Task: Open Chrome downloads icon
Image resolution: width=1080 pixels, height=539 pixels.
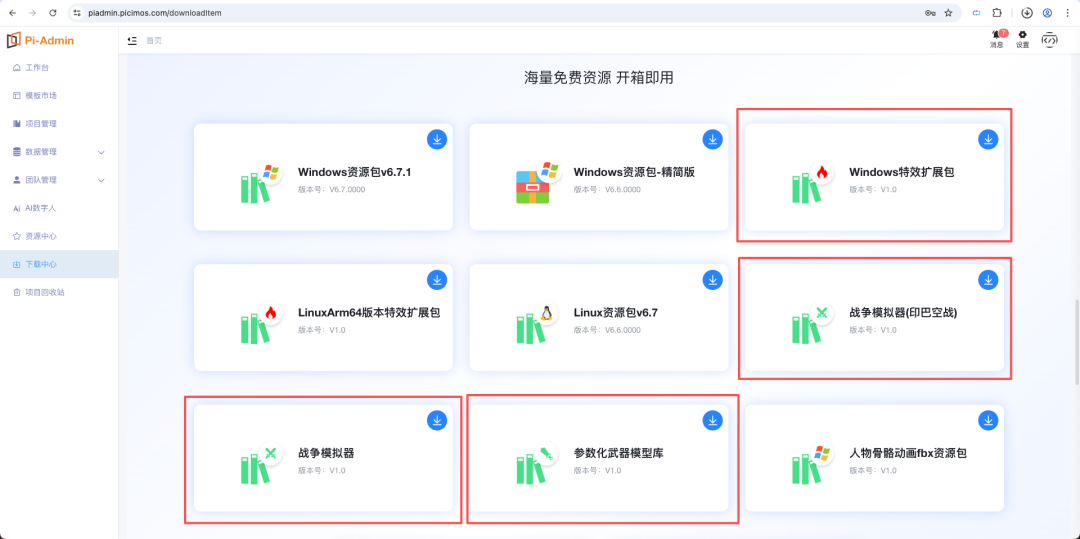Action: (x=1027, y=13)
